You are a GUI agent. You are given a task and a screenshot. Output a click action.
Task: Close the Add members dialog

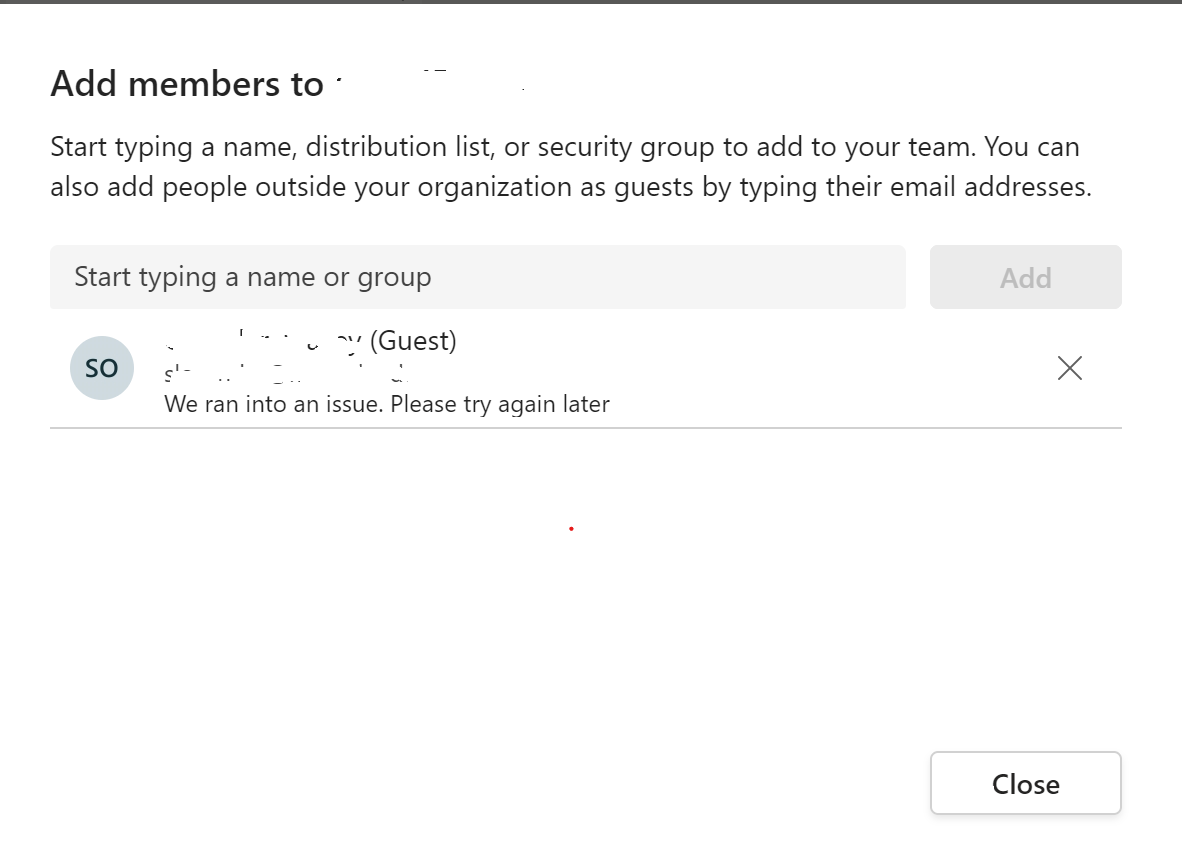coord(1025,784)
